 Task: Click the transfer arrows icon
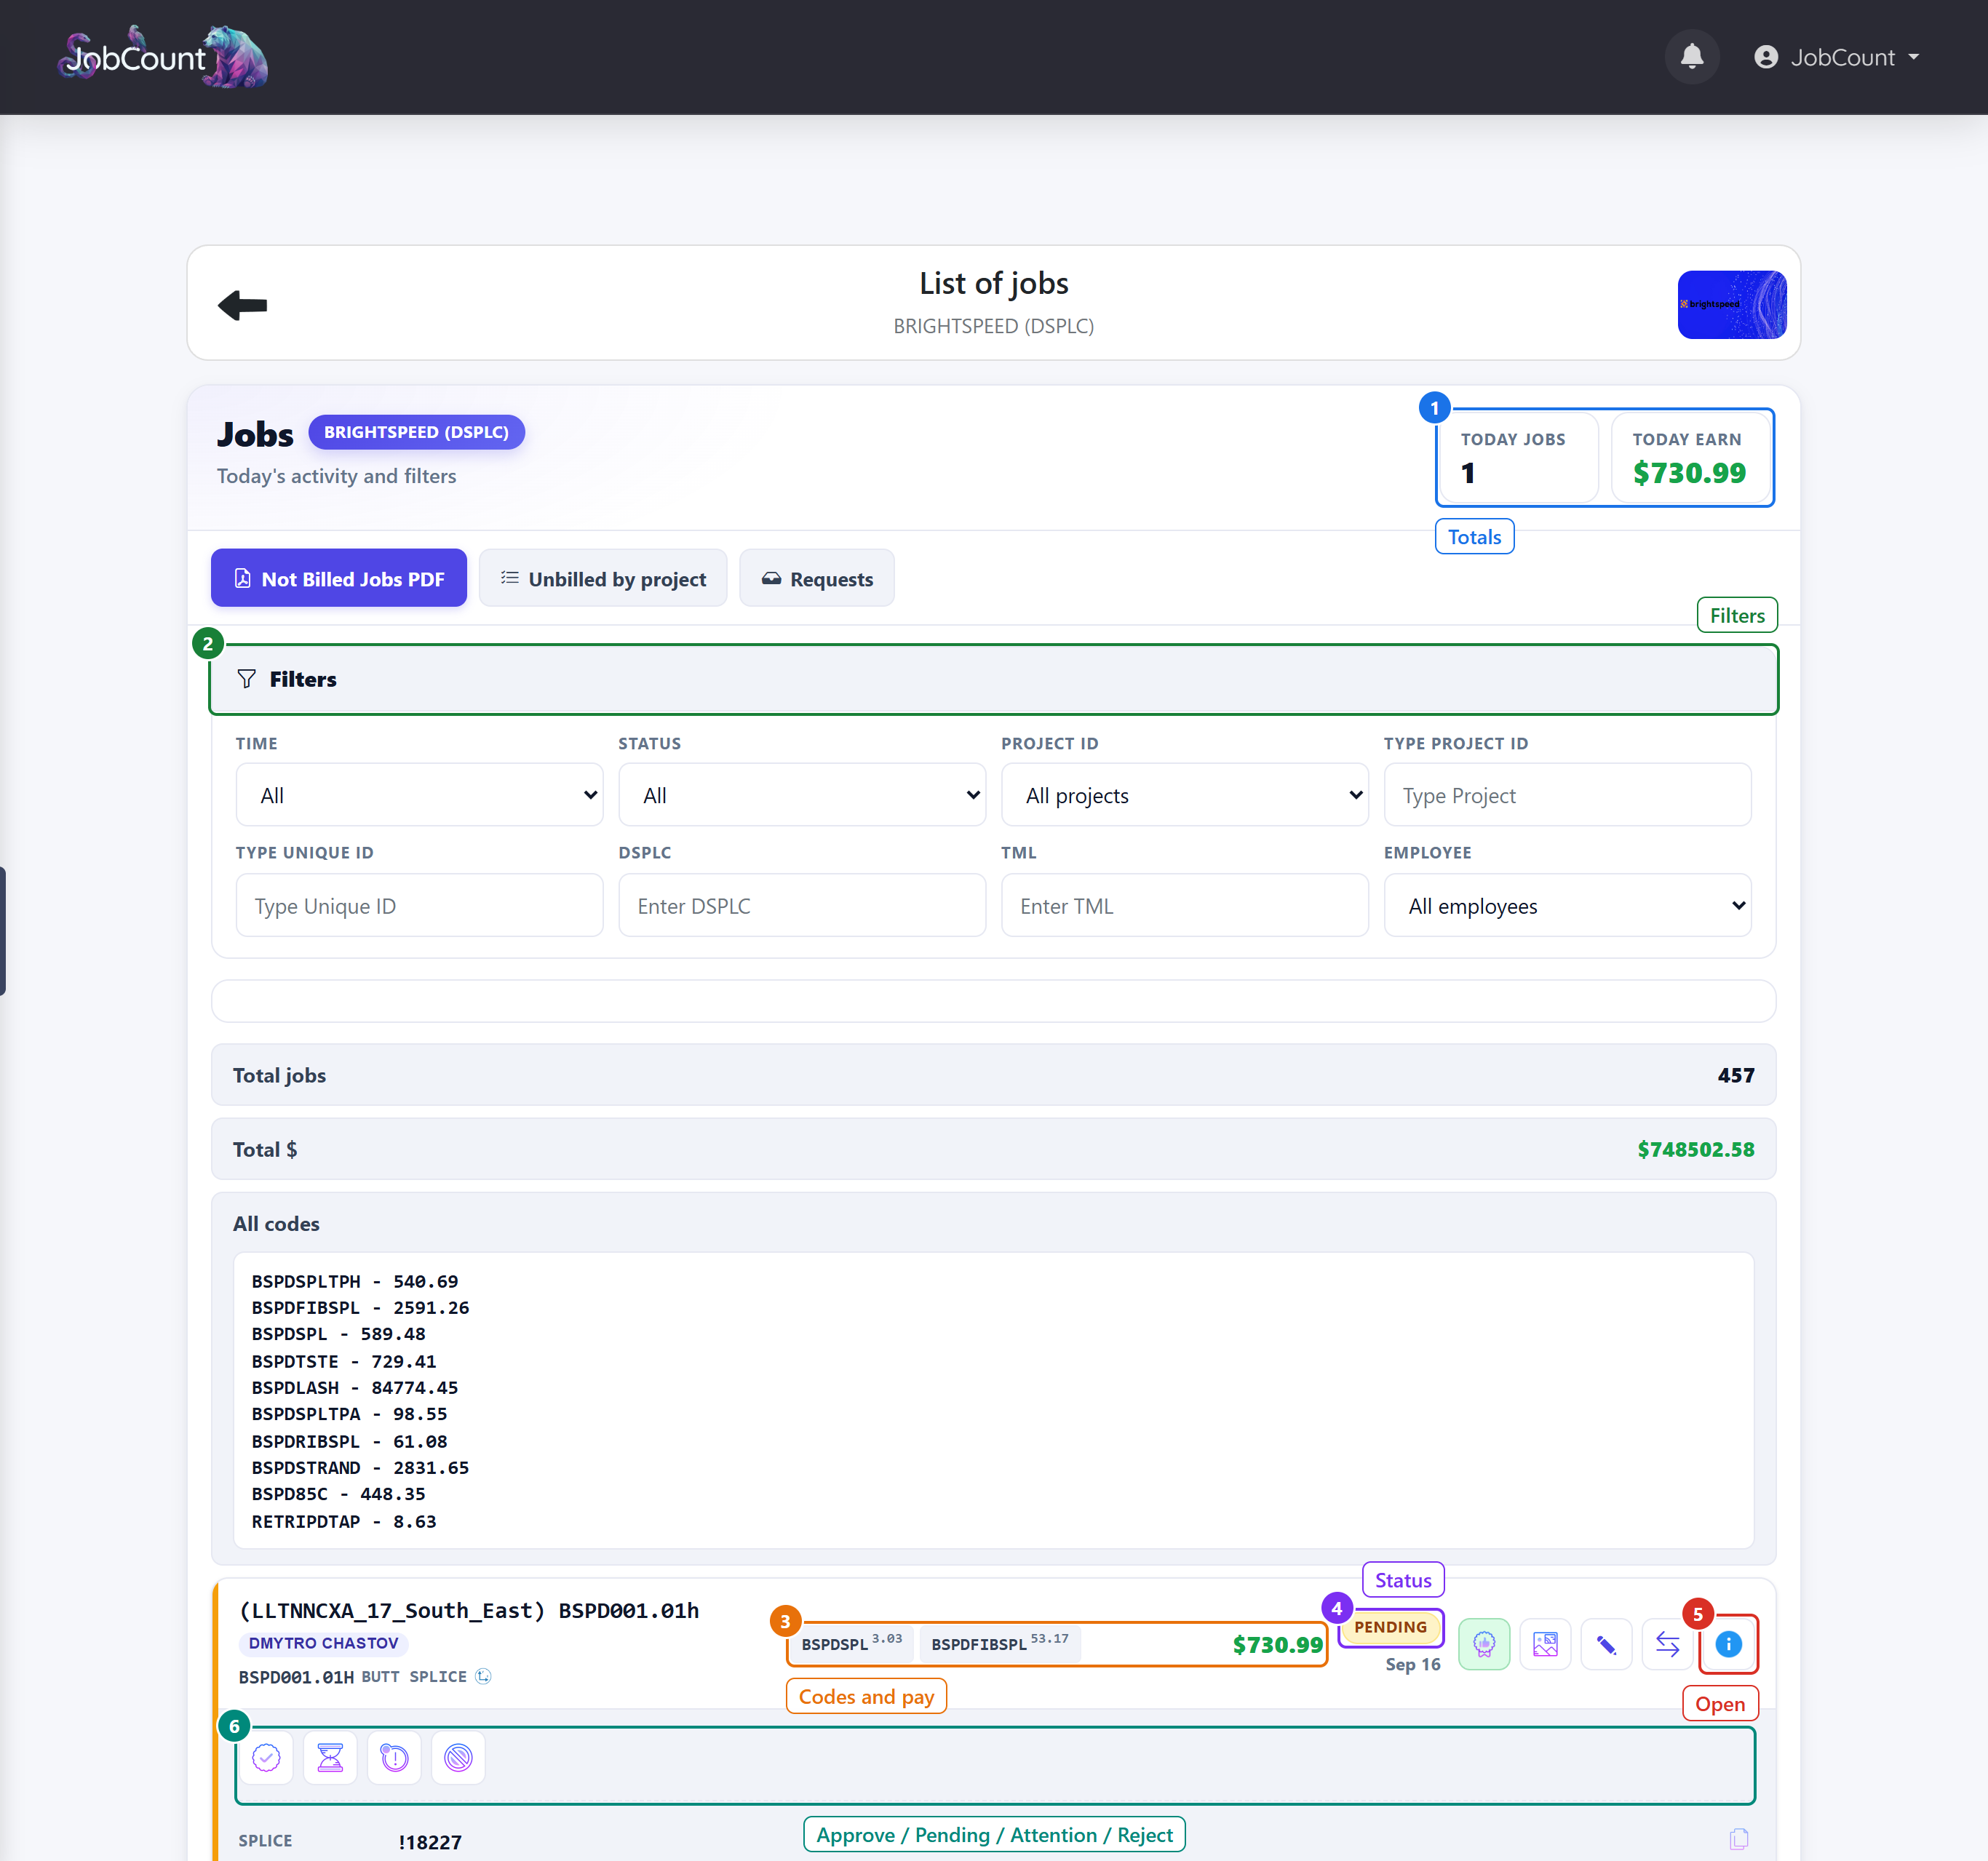[x=1667, y=1644]
